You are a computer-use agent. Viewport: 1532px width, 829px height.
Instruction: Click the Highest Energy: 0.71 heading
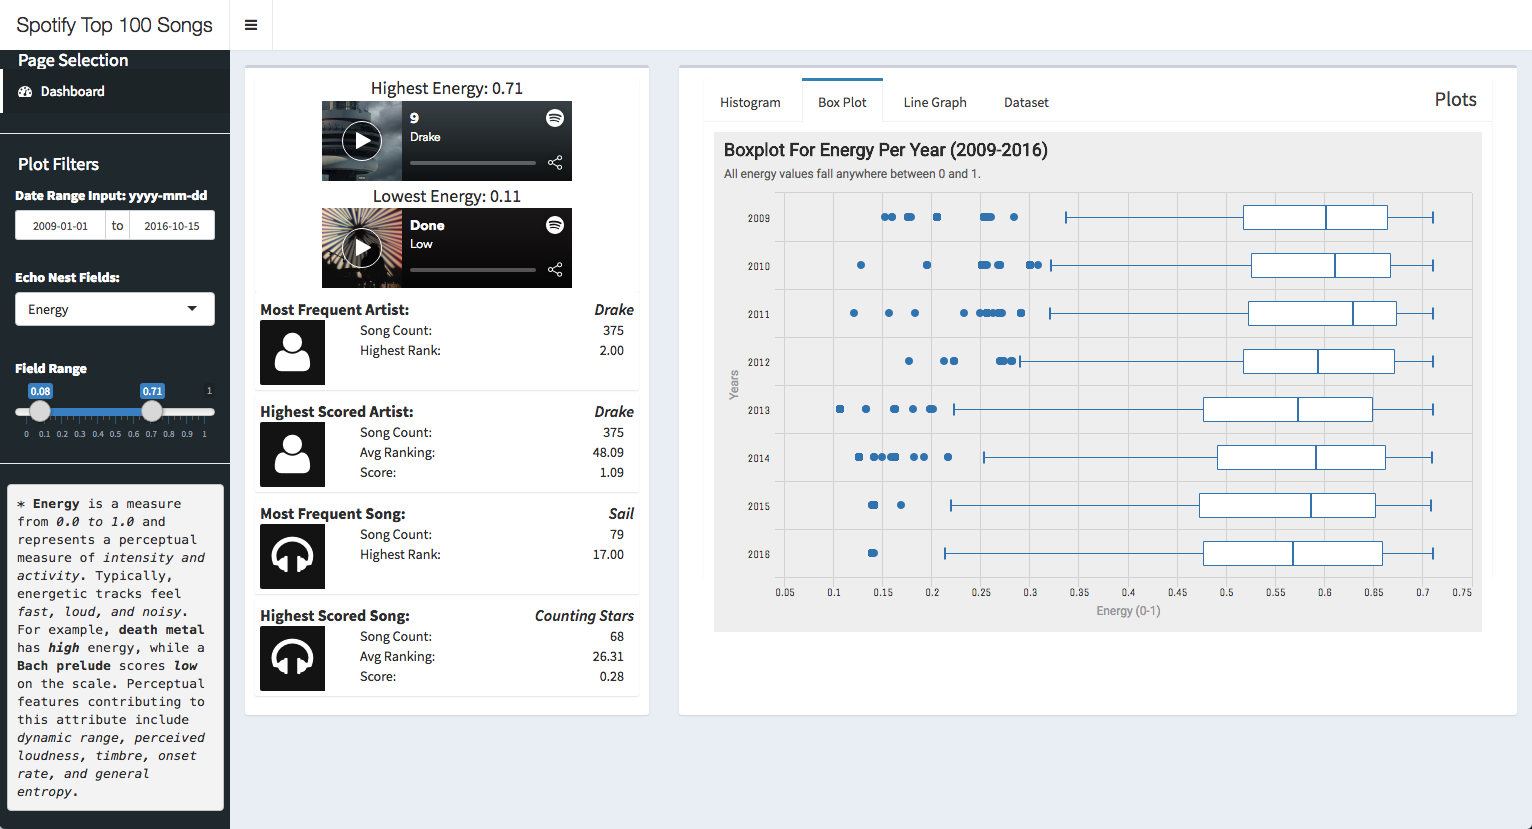tap(447, 88)
